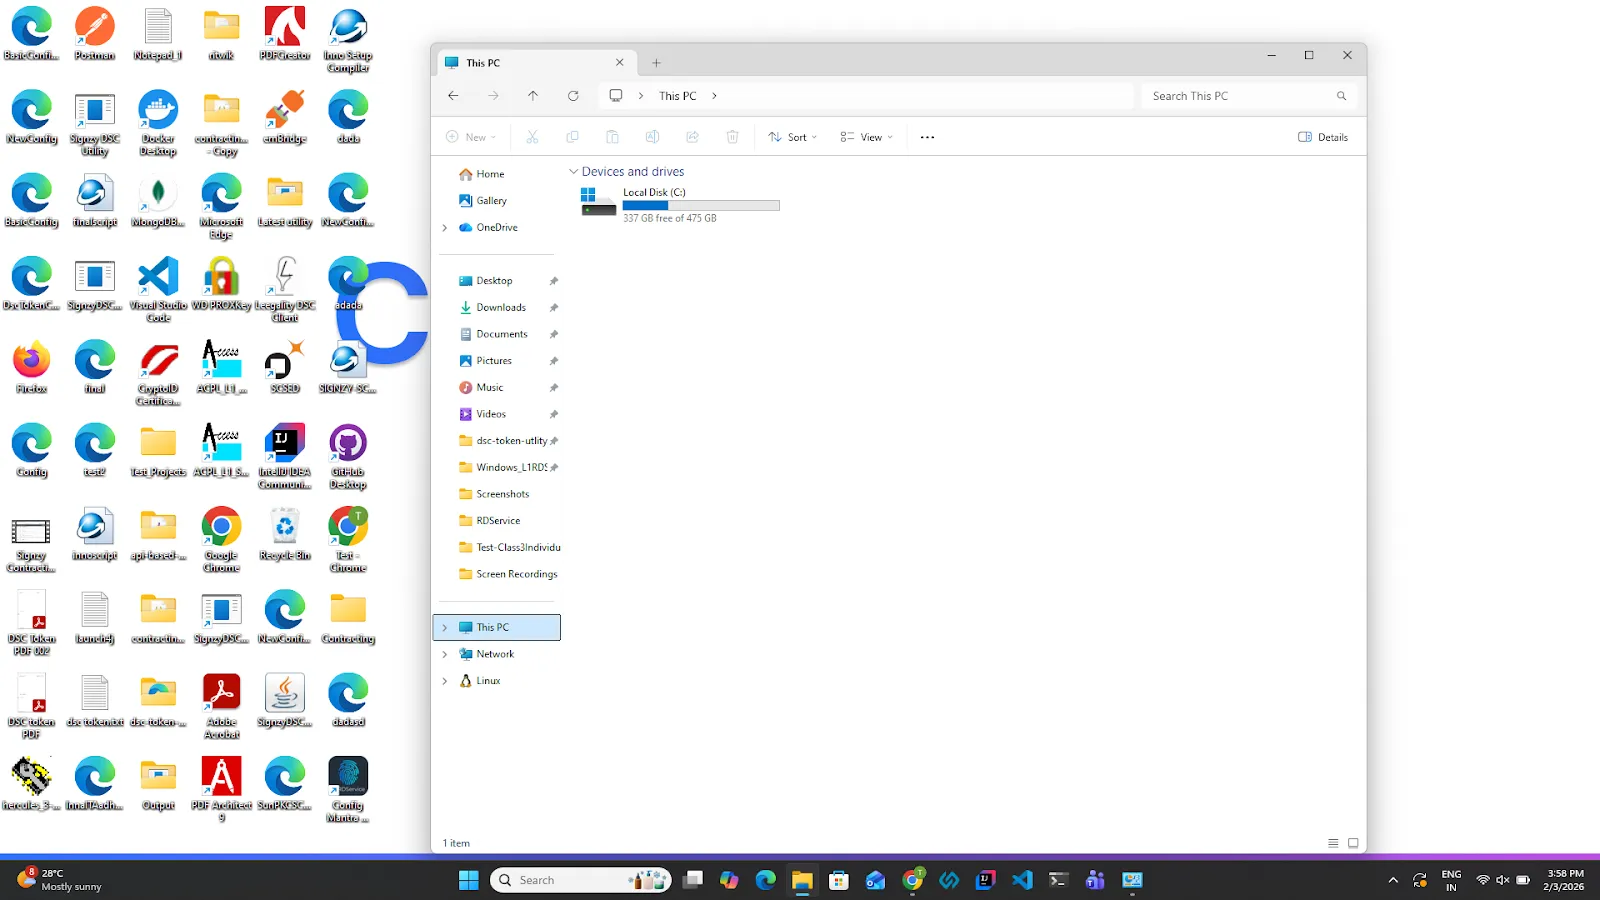1600x900 pixels.
Task: Refresh the This PC view
Action: click(x=573, y=96)
